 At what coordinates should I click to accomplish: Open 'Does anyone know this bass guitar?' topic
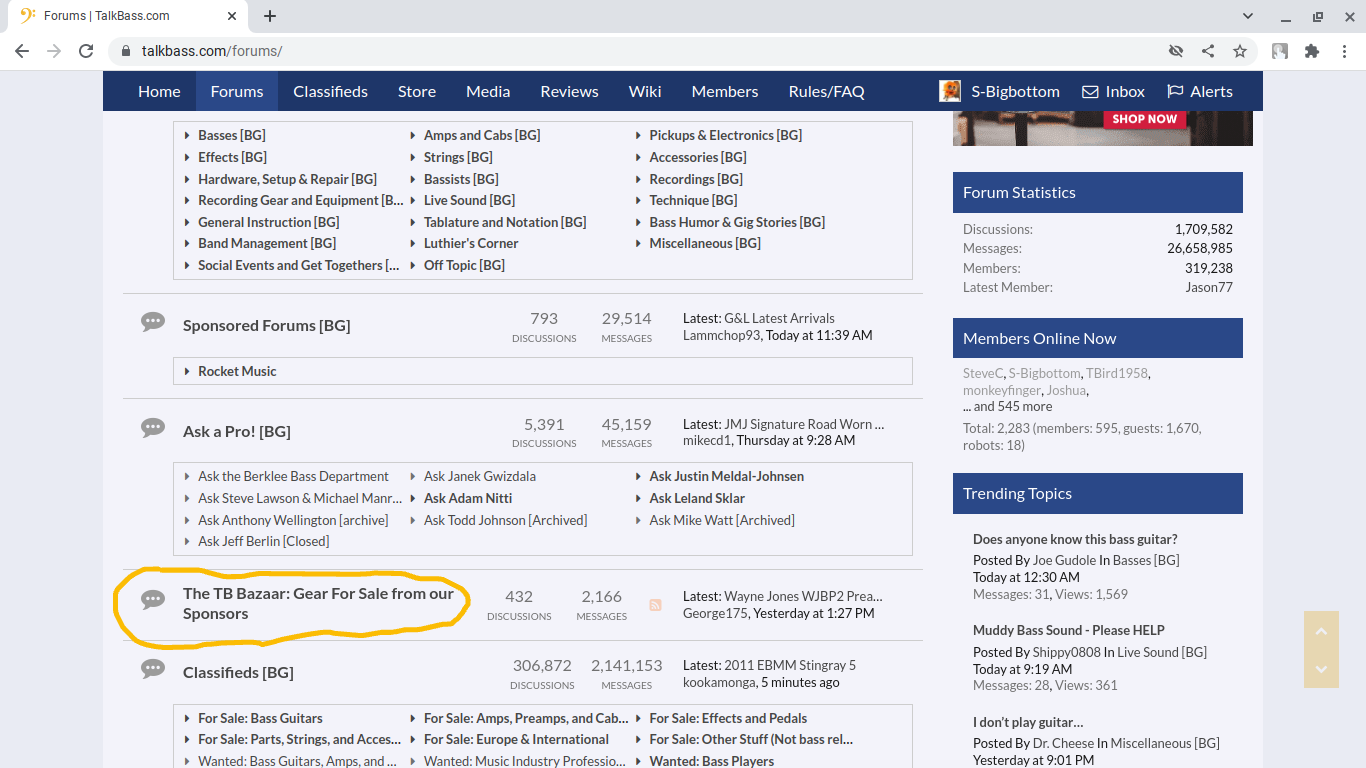1075,539
